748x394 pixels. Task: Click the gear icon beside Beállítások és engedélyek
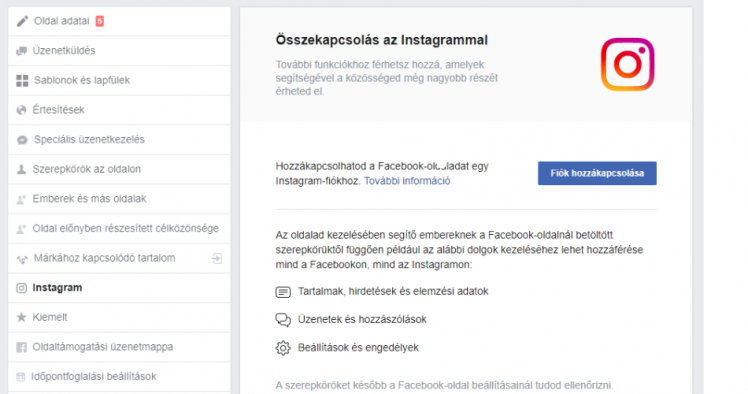[283, 348]
